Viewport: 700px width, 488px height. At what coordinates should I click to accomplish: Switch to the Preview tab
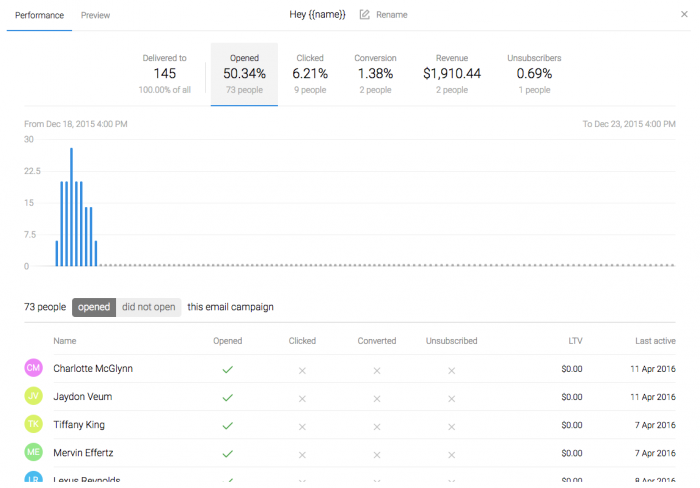(96, 16)
